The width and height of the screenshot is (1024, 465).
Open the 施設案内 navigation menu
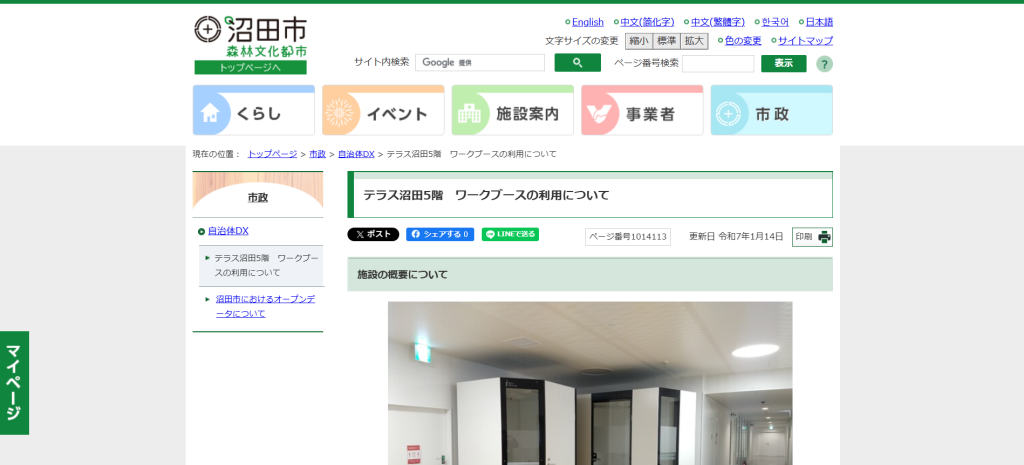coord(512,111)
